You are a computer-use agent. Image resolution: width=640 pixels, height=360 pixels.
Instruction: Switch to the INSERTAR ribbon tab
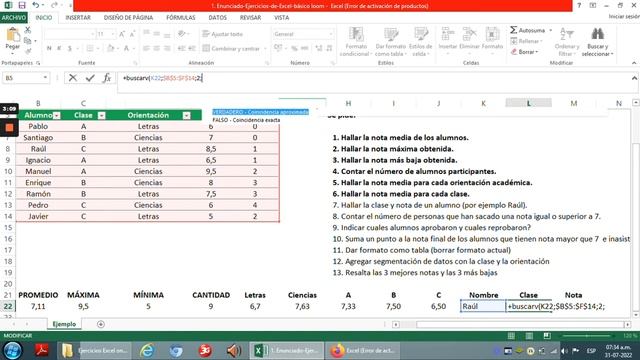tap(78, 18)
